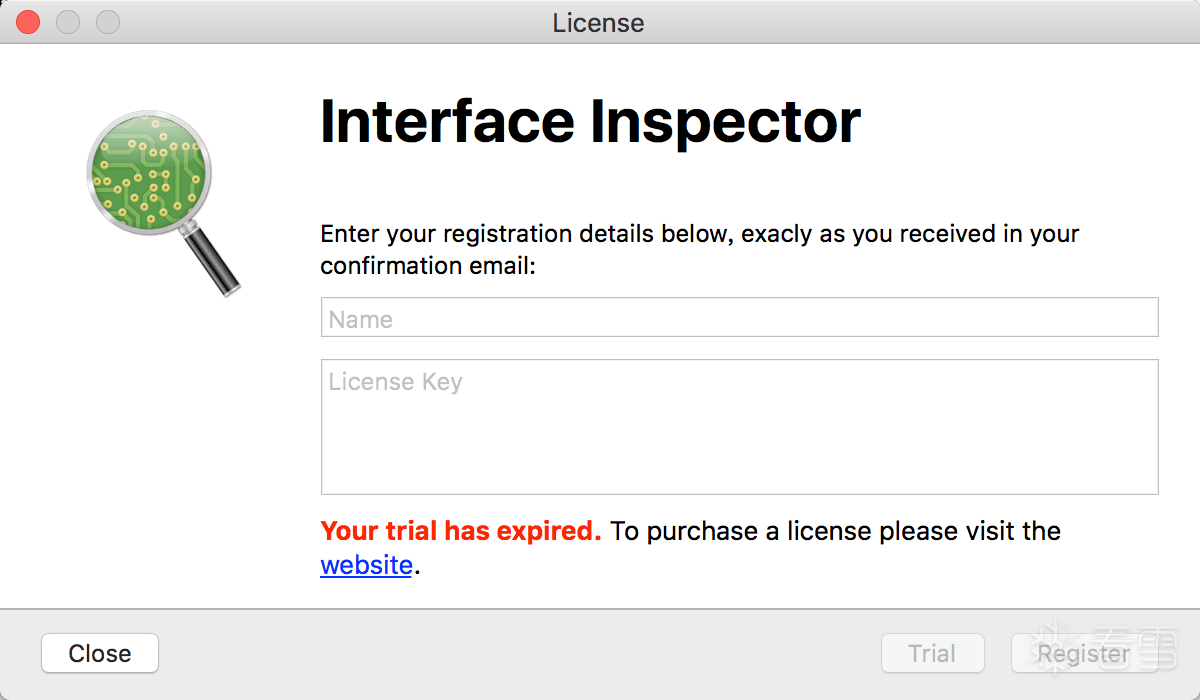This screenshot has height=700, width=1200.
Task: Click the "Your trial has expired." warning text
Action: coord(461,531)
